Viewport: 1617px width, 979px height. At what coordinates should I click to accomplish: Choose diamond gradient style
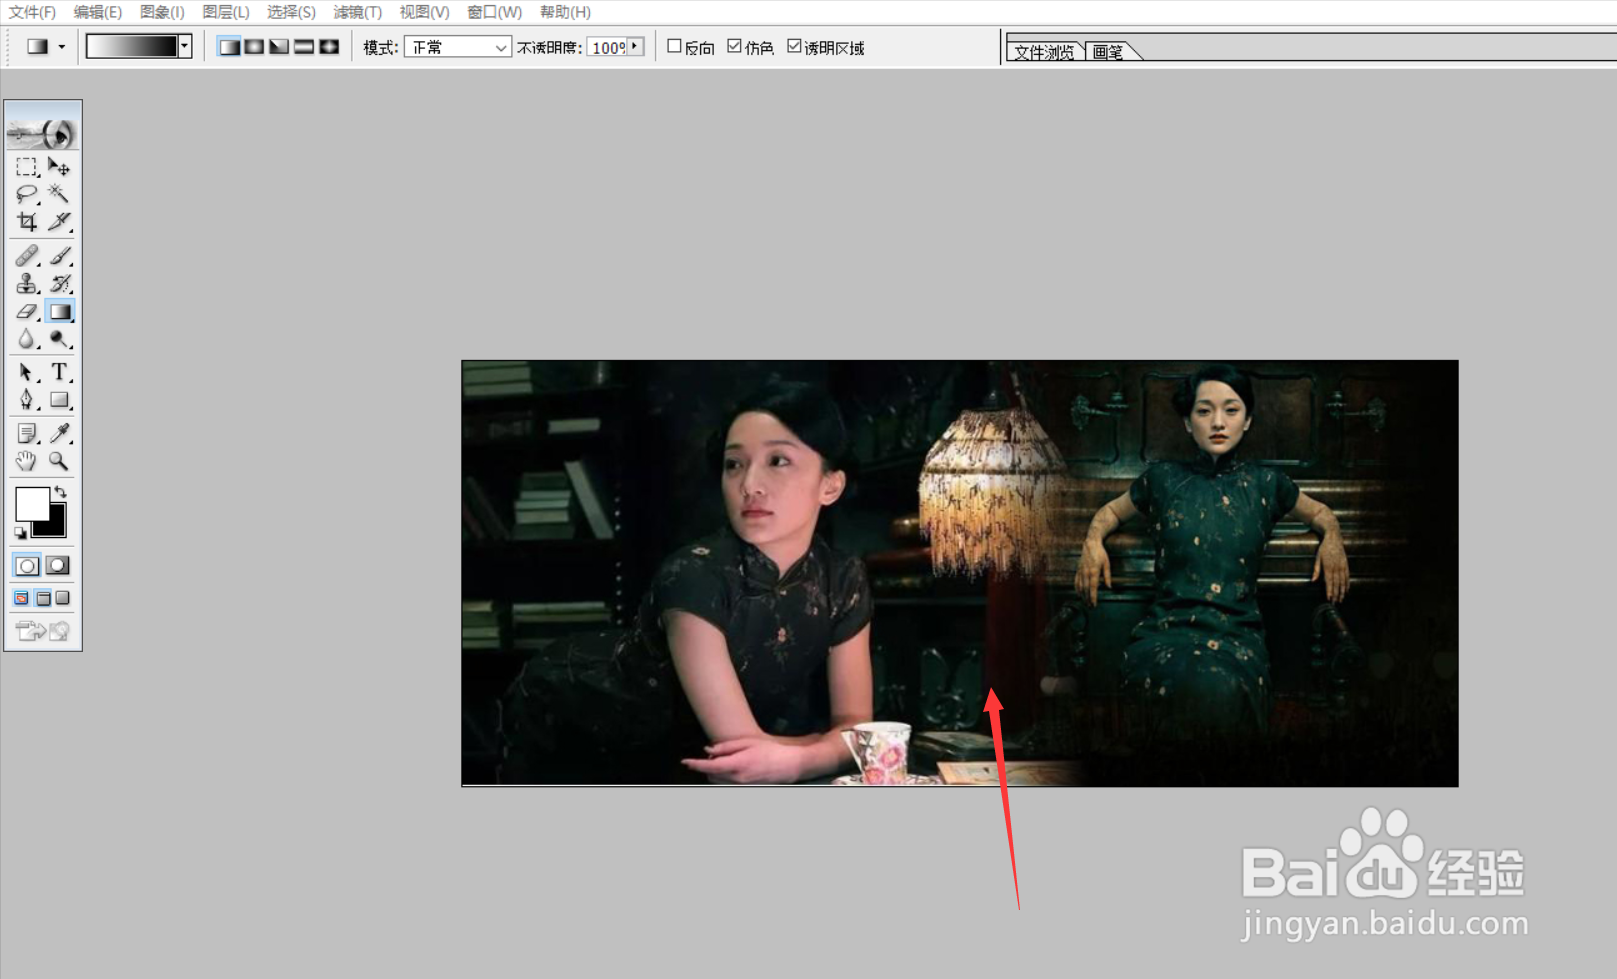pos(329,47)
